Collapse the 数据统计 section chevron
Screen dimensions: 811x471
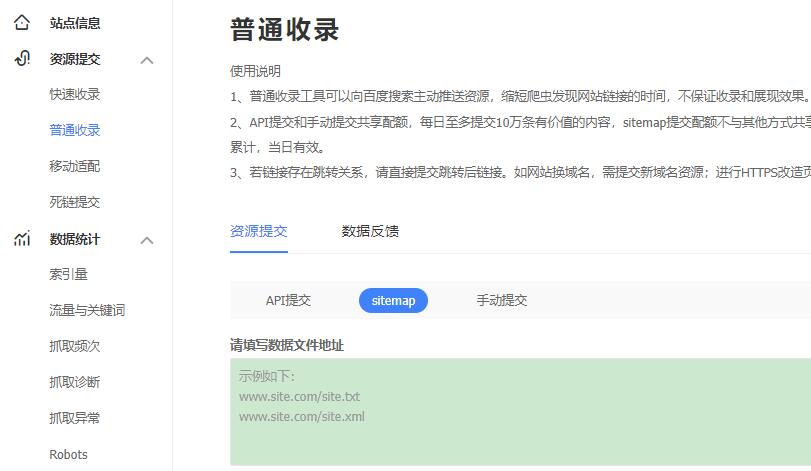(x=147, y=240)
